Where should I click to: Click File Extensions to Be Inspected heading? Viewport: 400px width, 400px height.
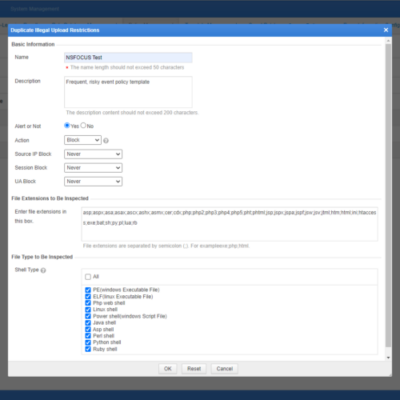point(50,198)
